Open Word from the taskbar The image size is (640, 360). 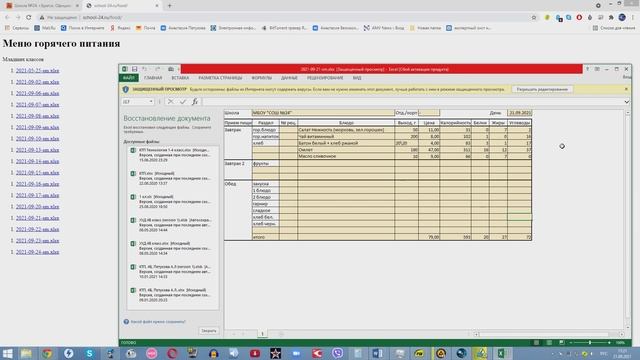click(377, 353)
